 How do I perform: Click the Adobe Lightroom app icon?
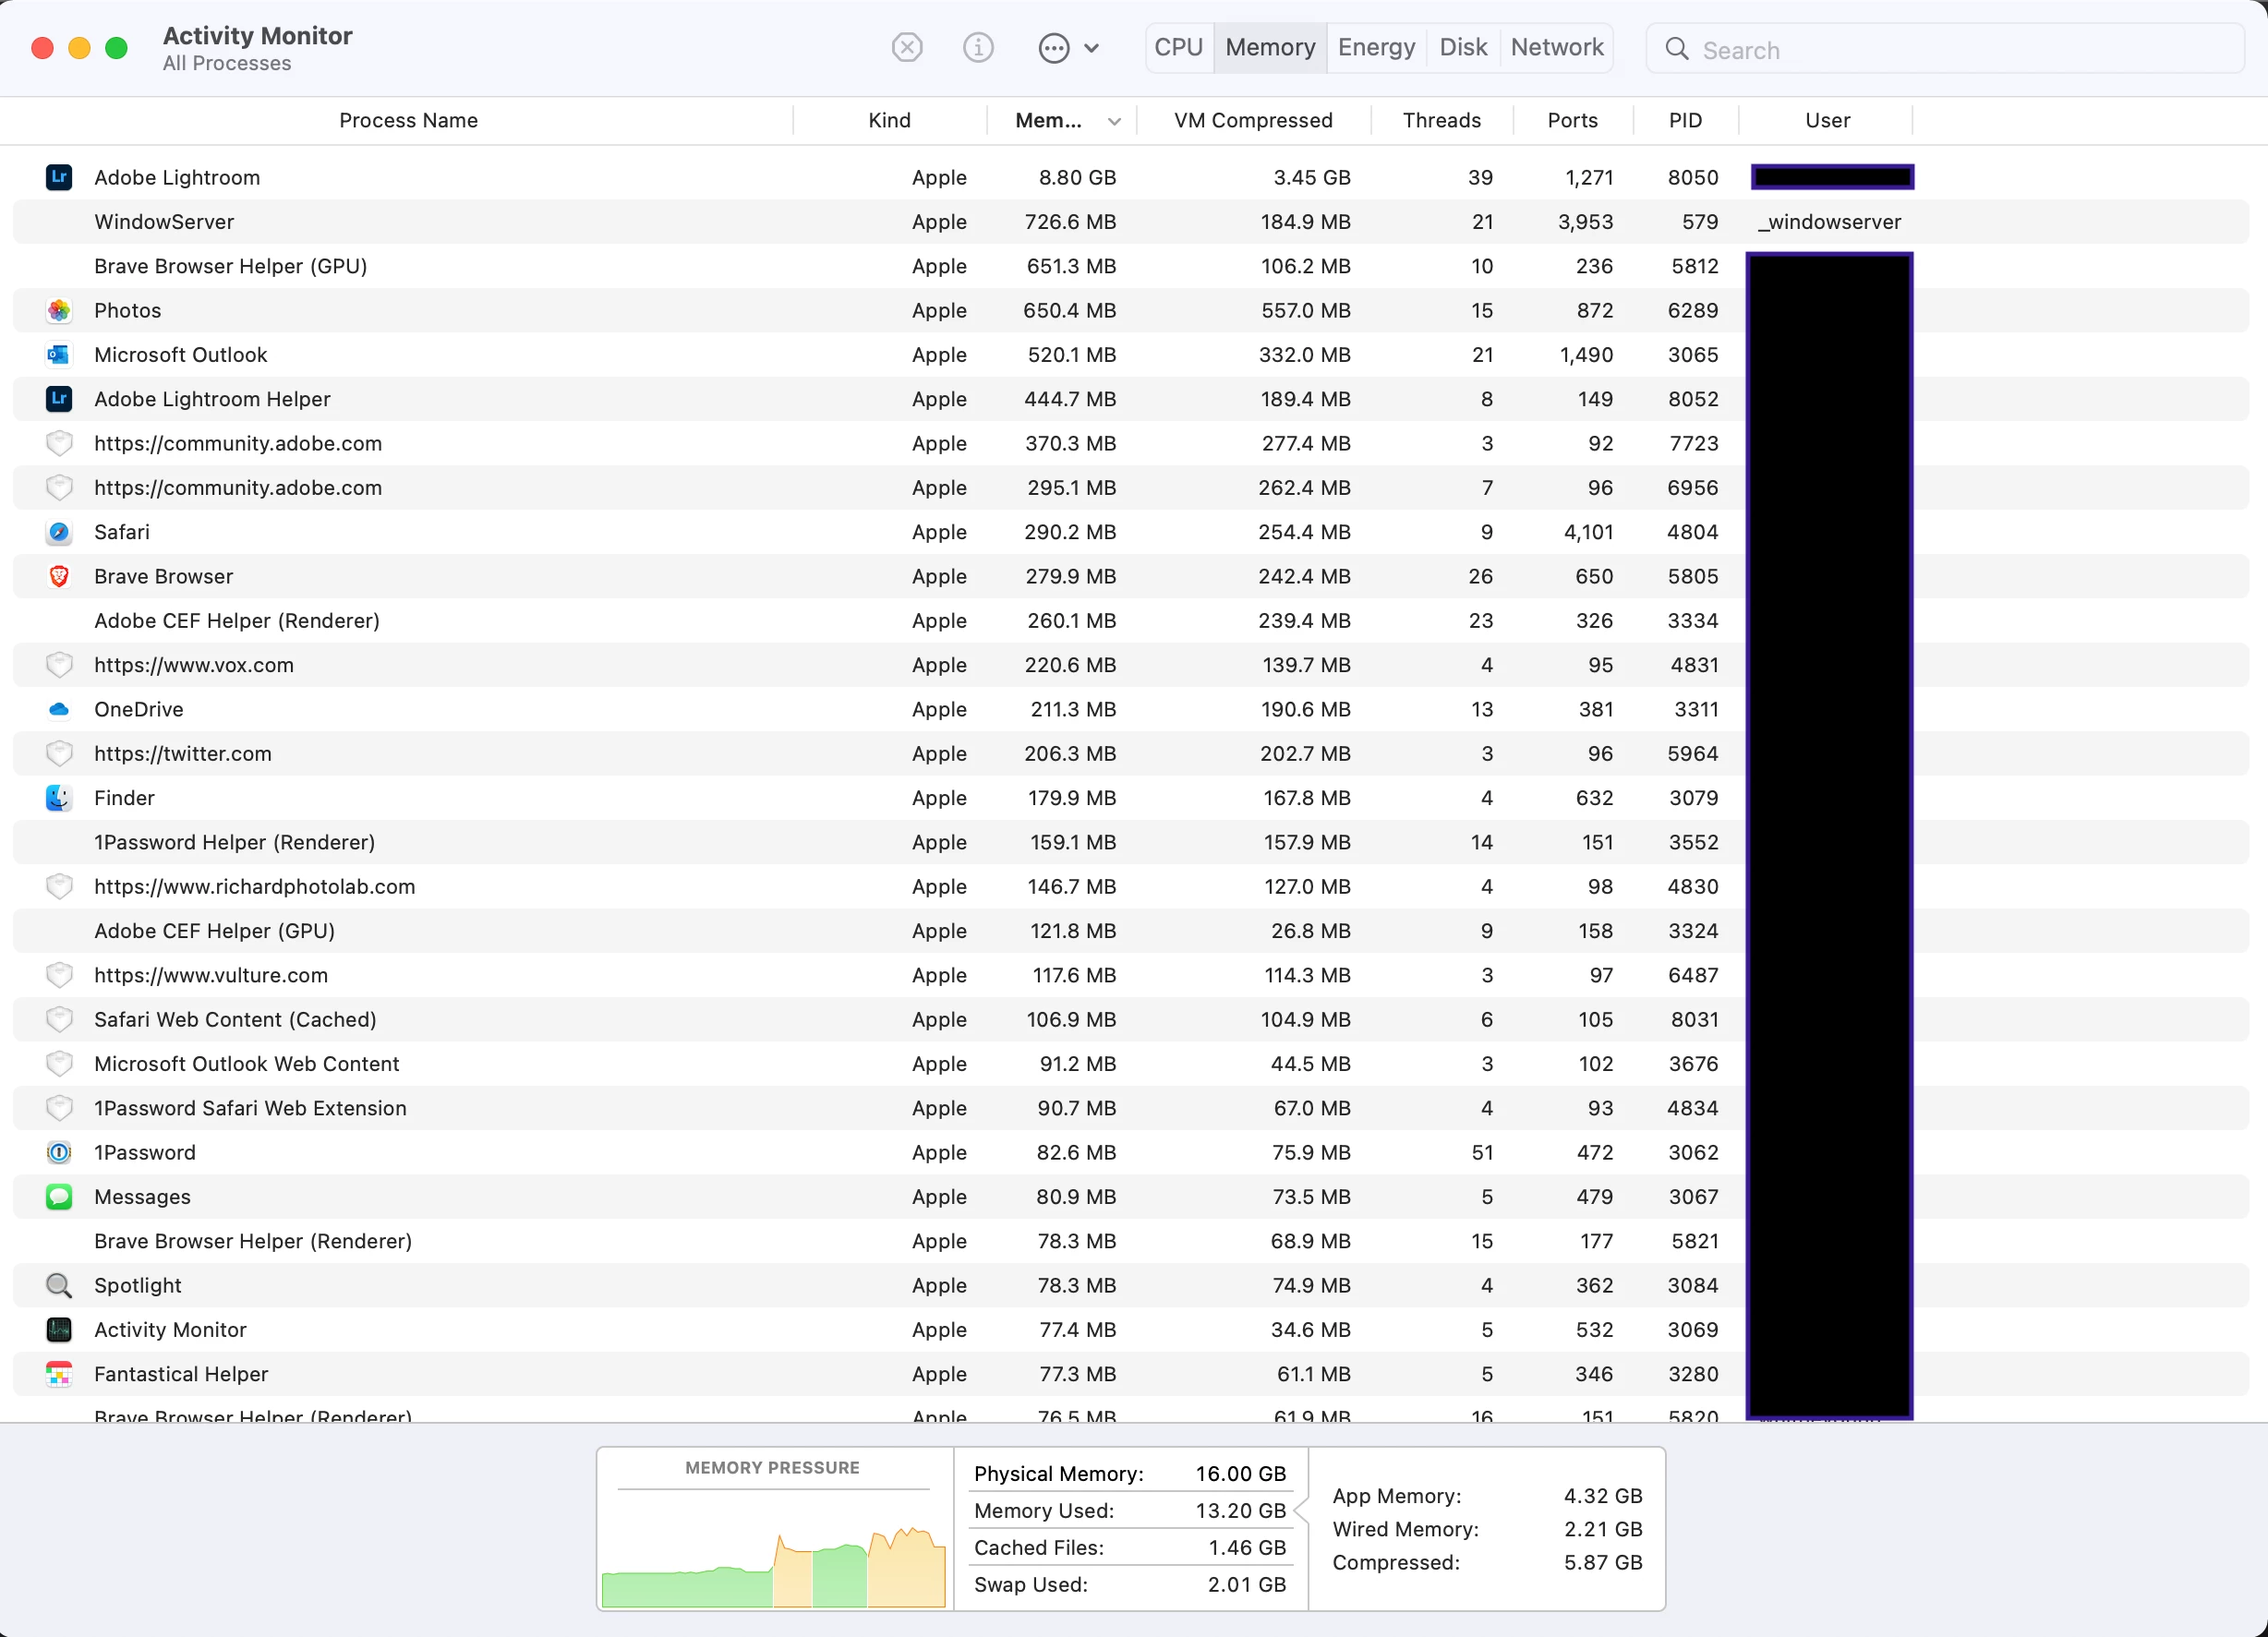click(x=59, y=177)
